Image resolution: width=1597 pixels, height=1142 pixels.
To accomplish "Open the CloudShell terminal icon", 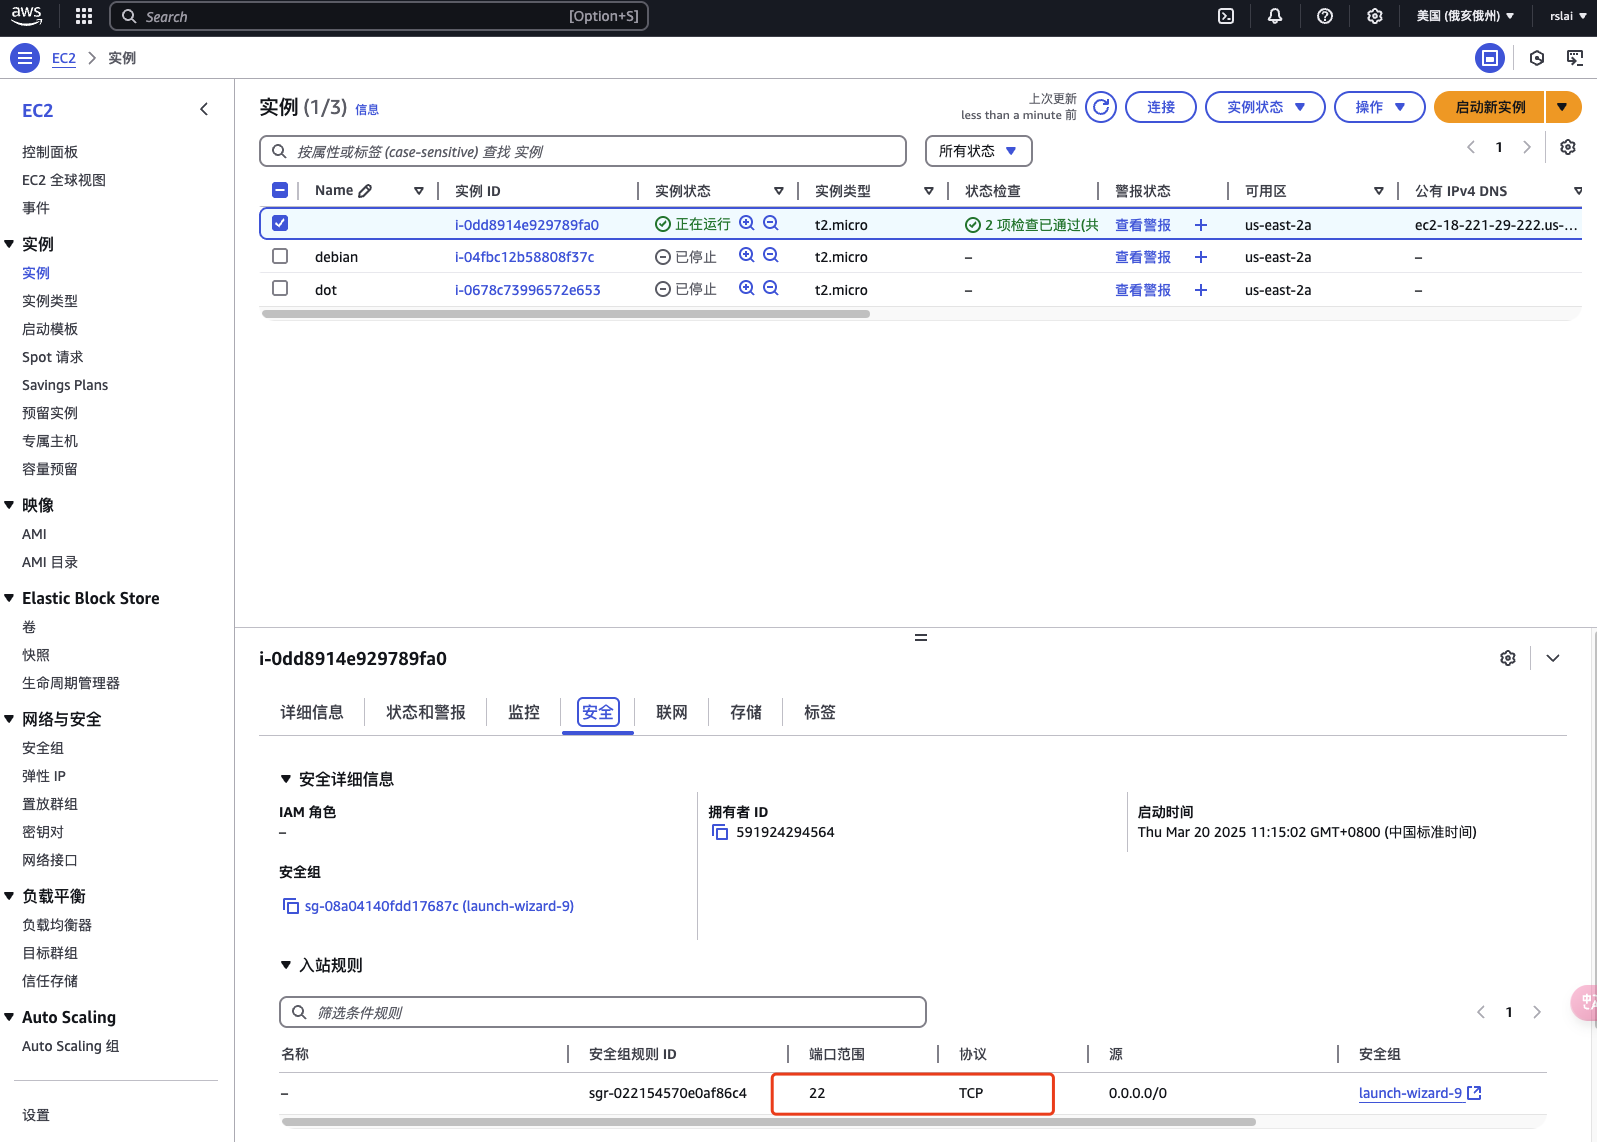I will [x=1226, y=16].
